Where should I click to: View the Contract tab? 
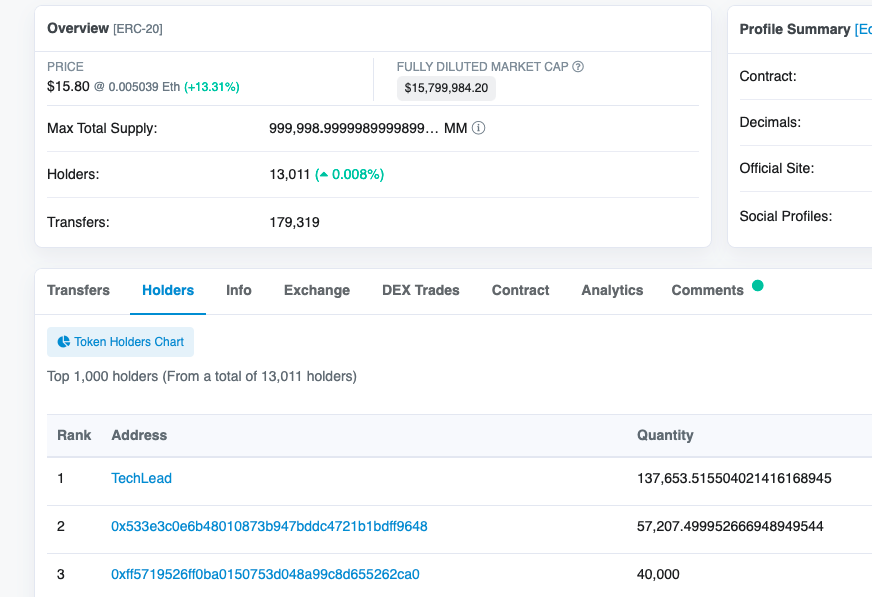[520, 290]
